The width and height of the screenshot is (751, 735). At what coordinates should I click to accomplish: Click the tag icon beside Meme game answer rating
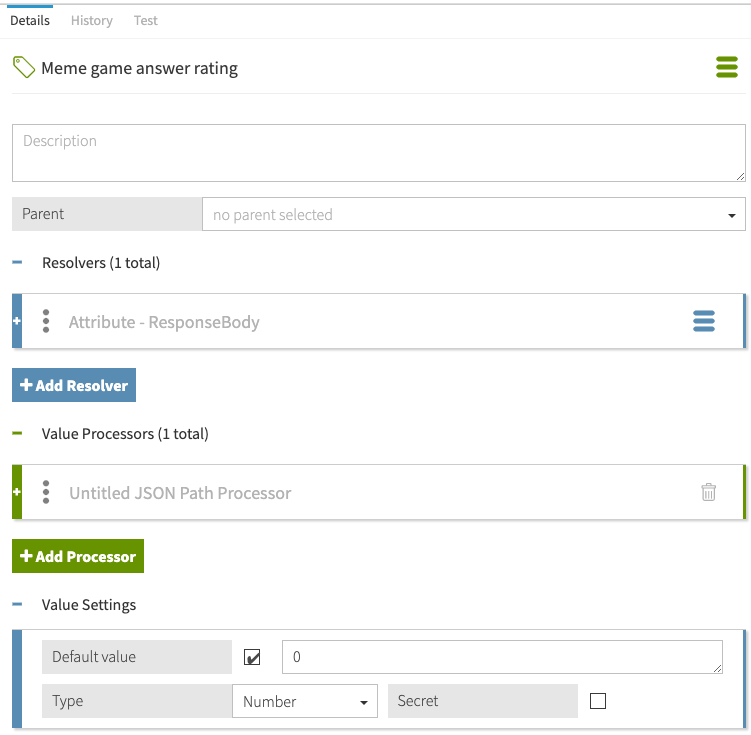coord(23,68)
